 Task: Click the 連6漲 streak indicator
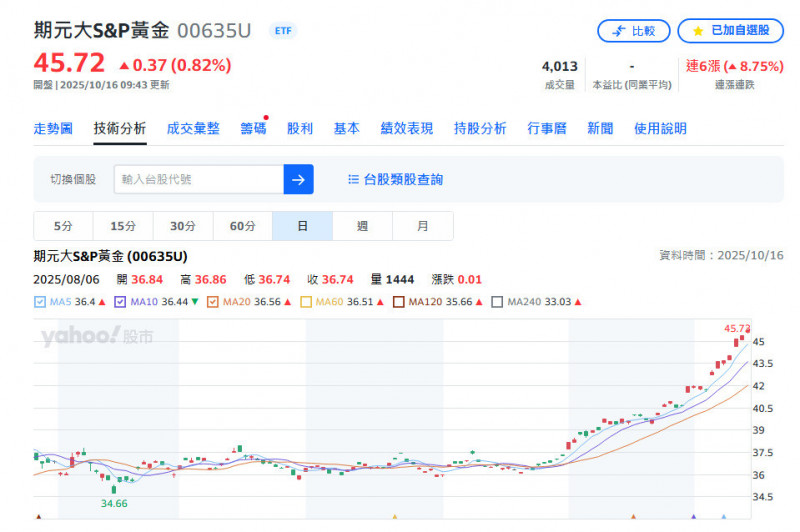pyautogui.click(x=734, y=66)
